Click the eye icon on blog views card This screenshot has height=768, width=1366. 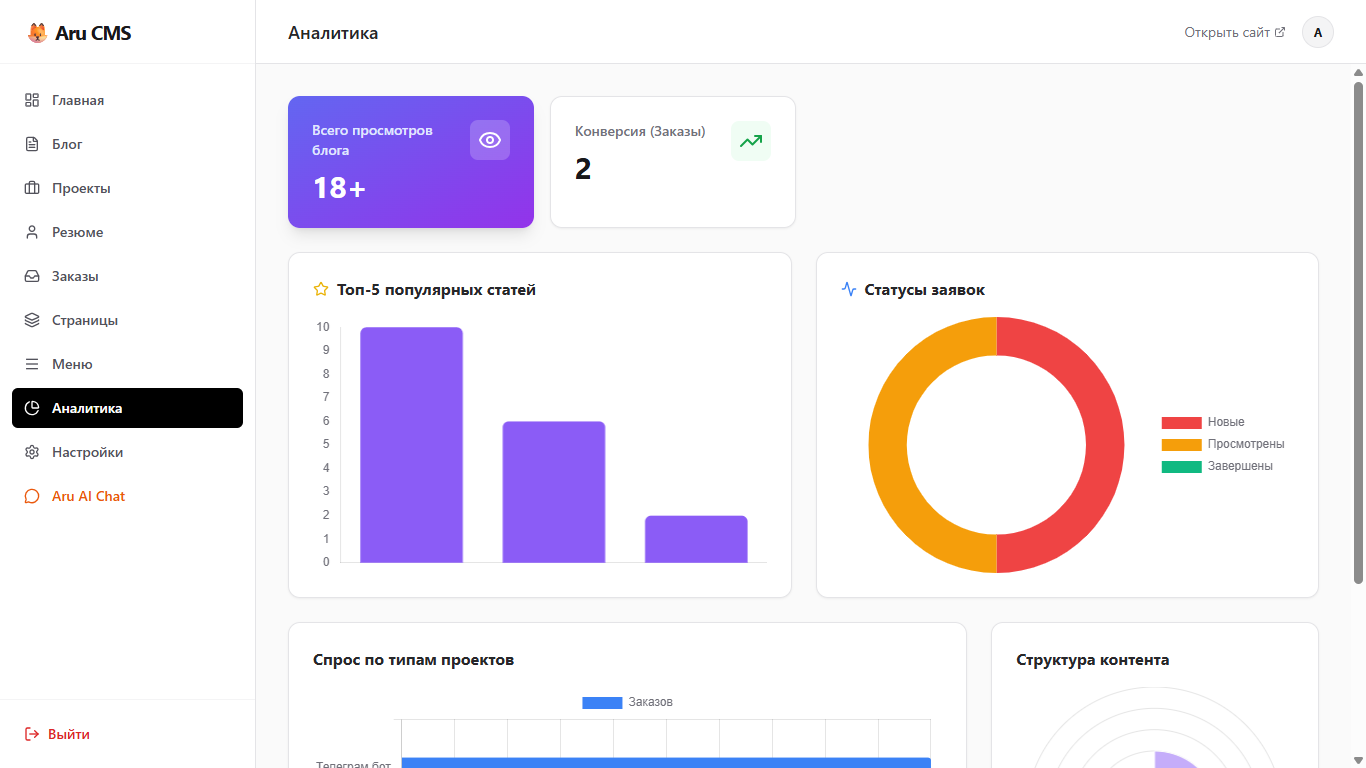point(490,140)
